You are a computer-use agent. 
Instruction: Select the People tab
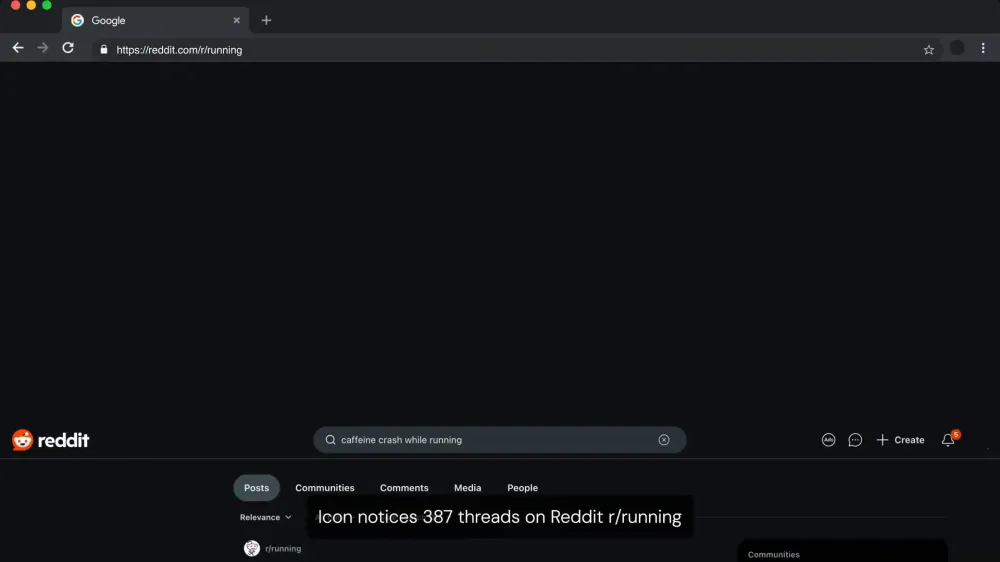[x=522, y=488]
